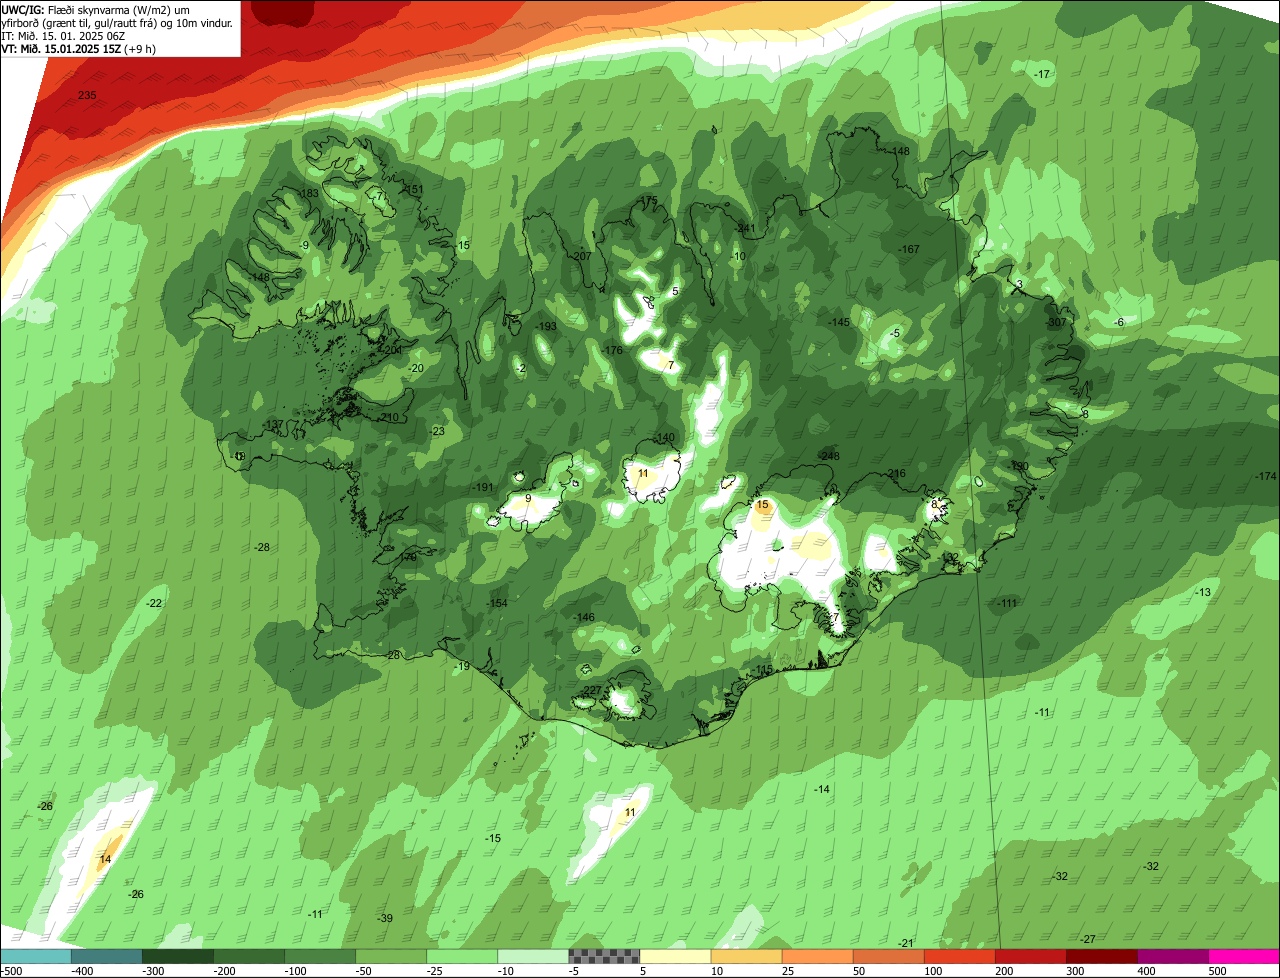
Task: Pick the legend swatch between -100 and -50
Action: (x=320, y=956)
